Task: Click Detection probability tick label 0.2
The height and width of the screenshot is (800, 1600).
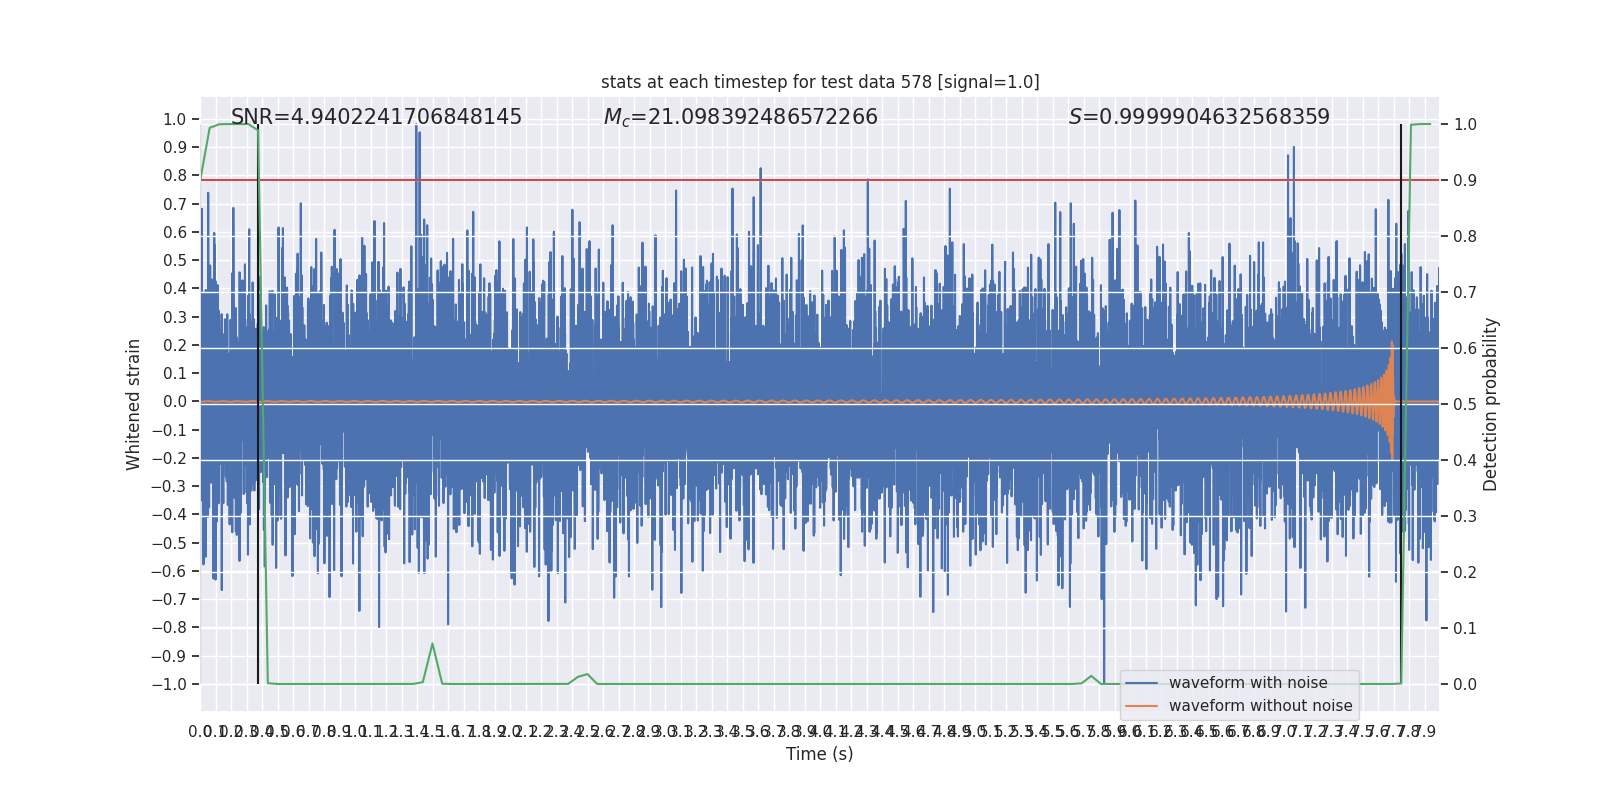Action: tap(1465, 572)
